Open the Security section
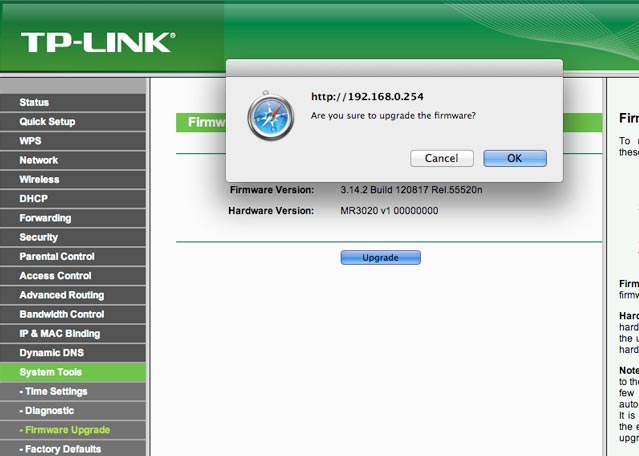 38,238
